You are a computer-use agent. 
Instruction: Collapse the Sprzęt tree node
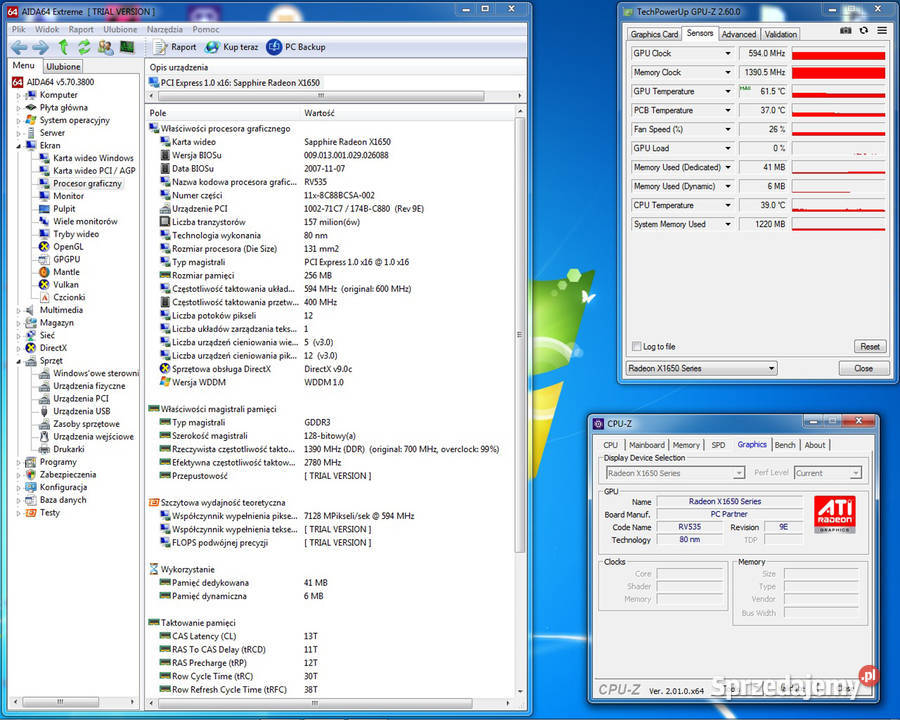[18, 361]
